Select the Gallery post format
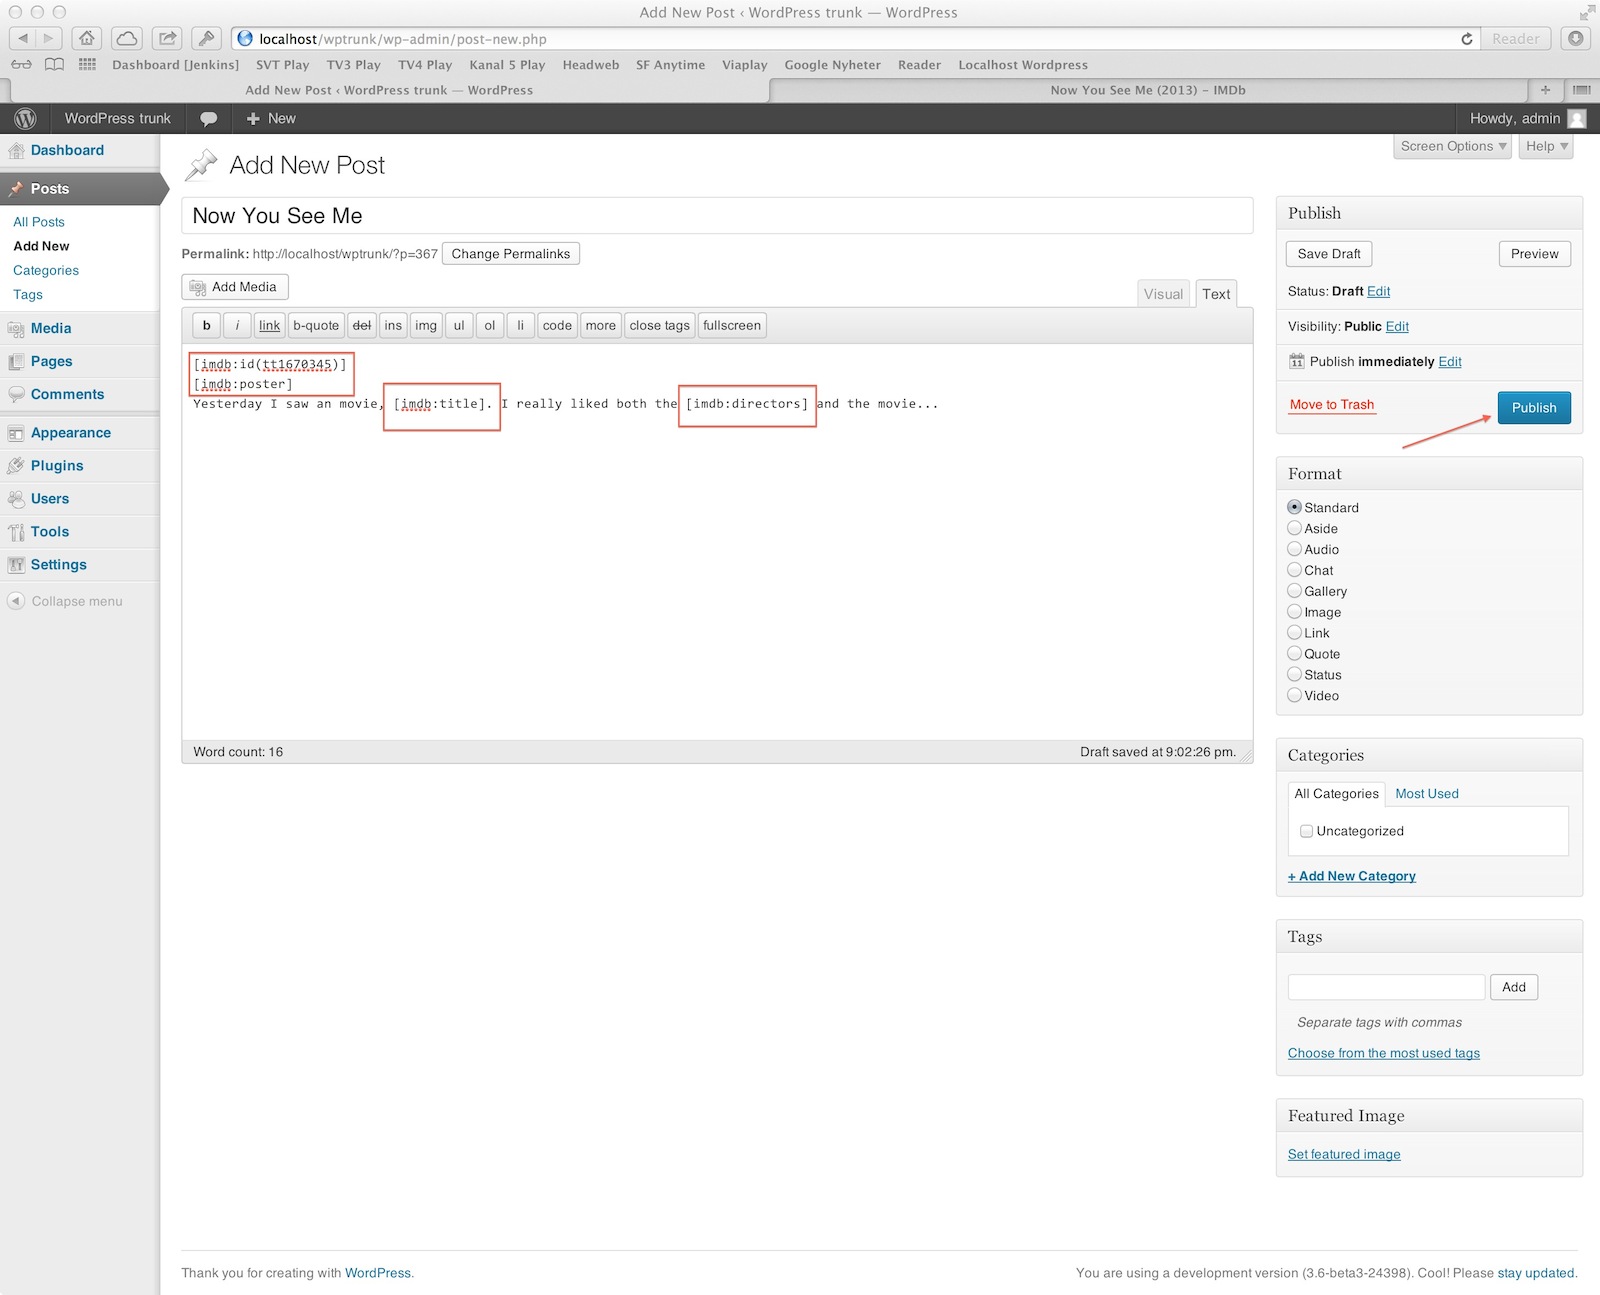Image resolution: width=1600 pixels, height=1295 pixels. (x=1294, y=591)
